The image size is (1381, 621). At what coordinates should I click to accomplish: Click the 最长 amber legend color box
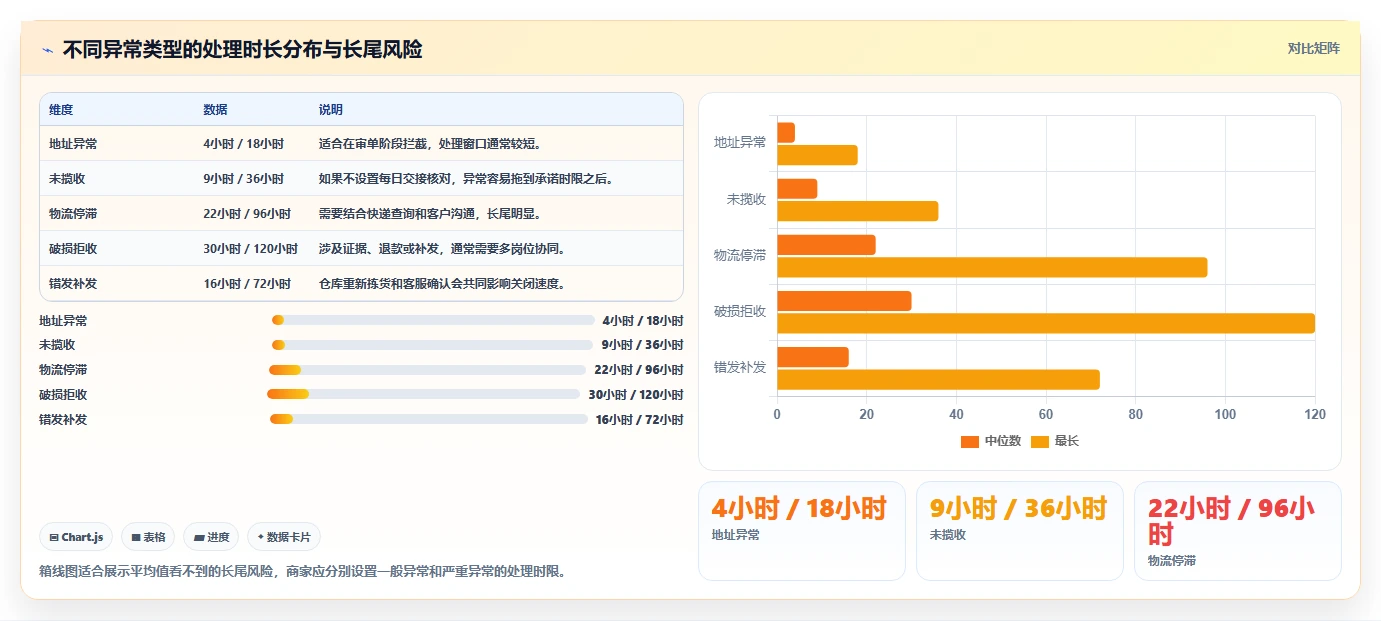[1039, 442]
